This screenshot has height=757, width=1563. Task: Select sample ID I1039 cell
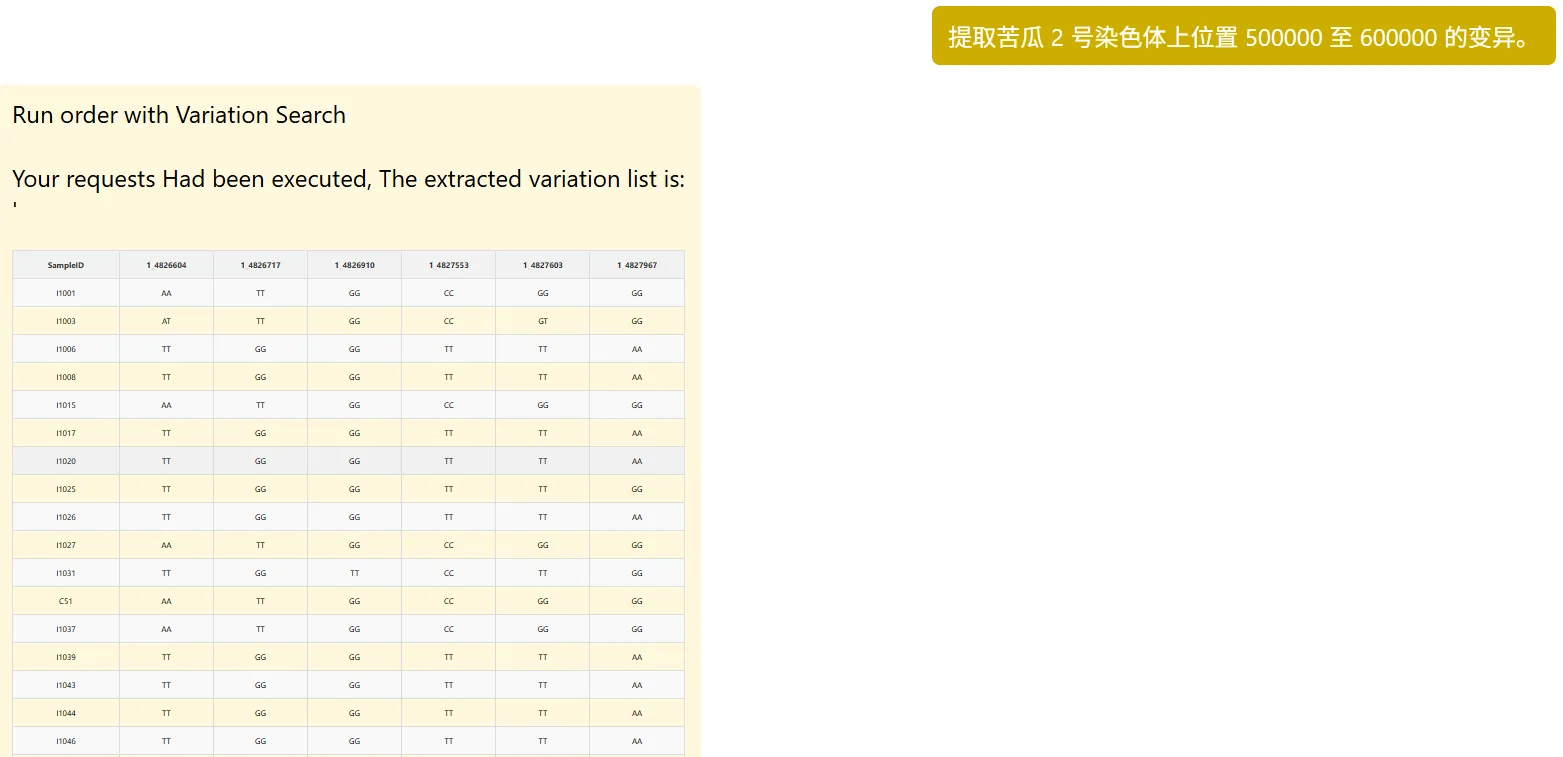click(x=66, y=657)
